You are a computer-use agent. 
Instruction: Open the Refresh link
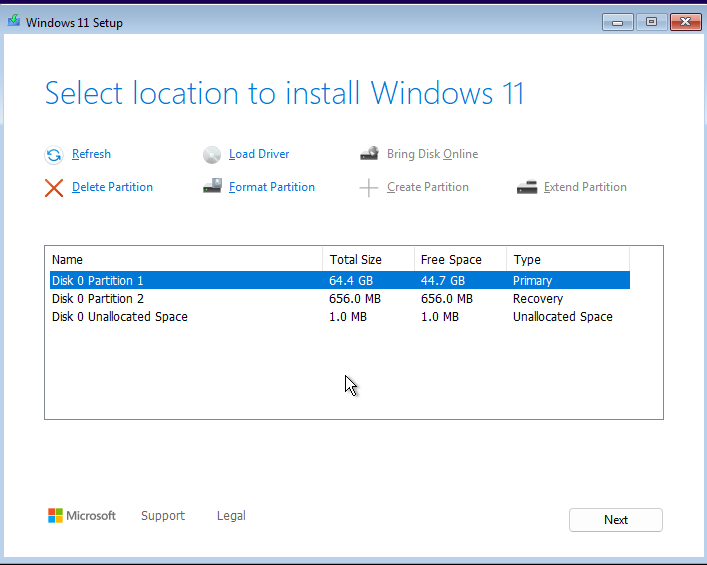(x=91, y=154)
